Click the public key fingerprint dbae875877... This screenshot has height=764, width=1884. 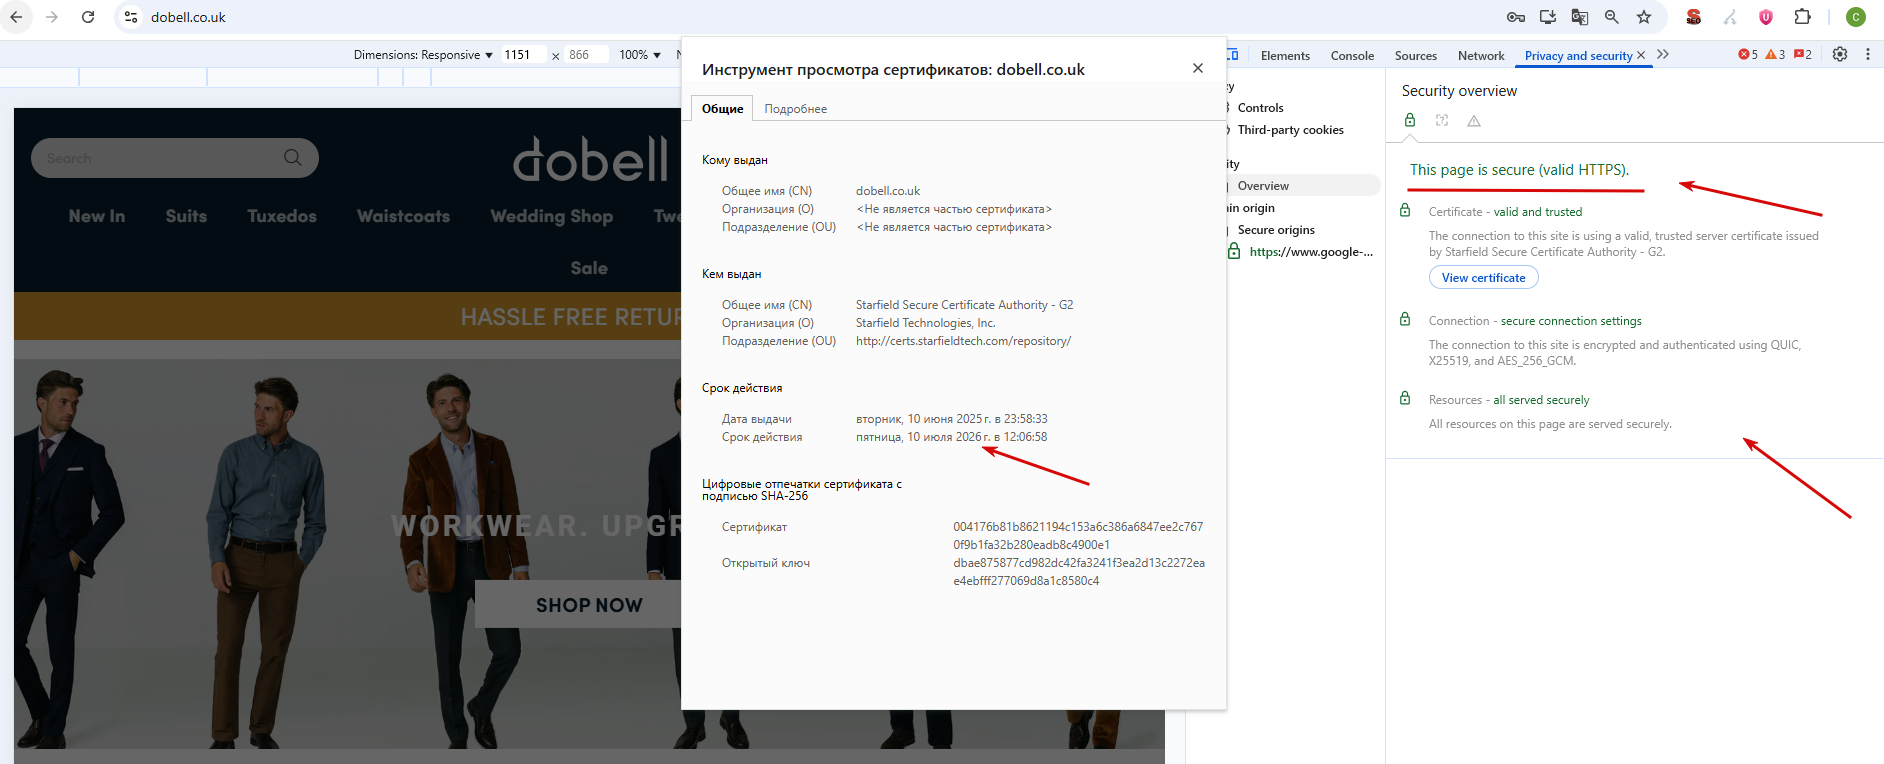(x=1079, y=572)
